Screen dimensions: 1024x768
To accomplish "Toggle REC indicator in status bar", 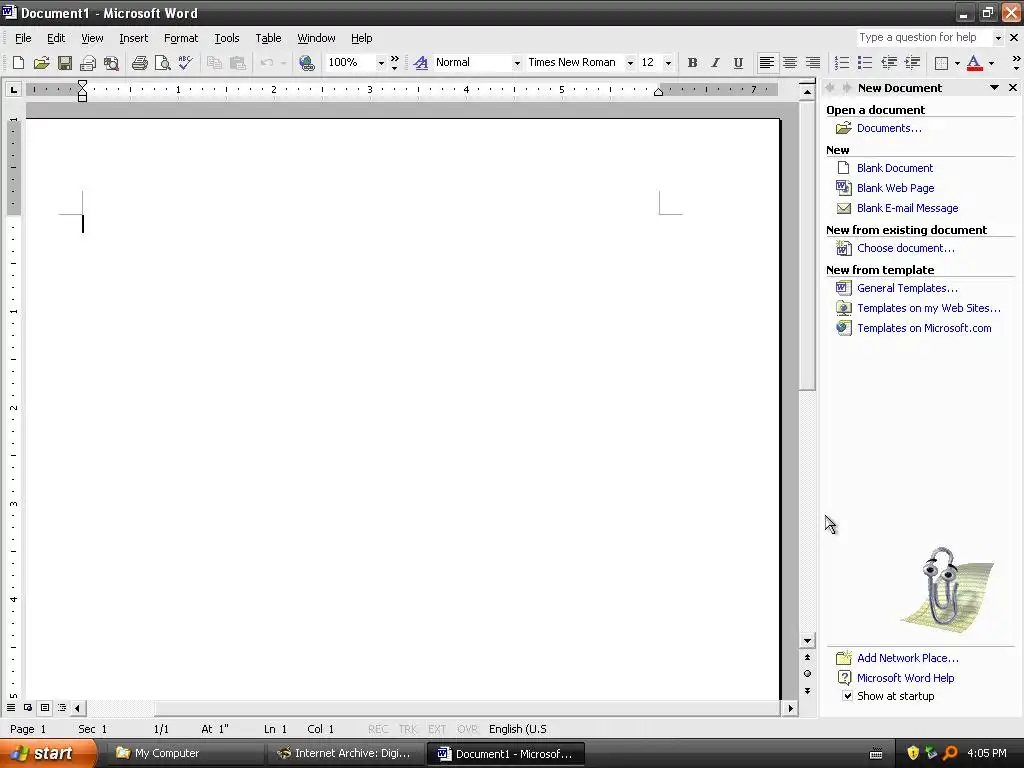I will click(x=377, y=729).
